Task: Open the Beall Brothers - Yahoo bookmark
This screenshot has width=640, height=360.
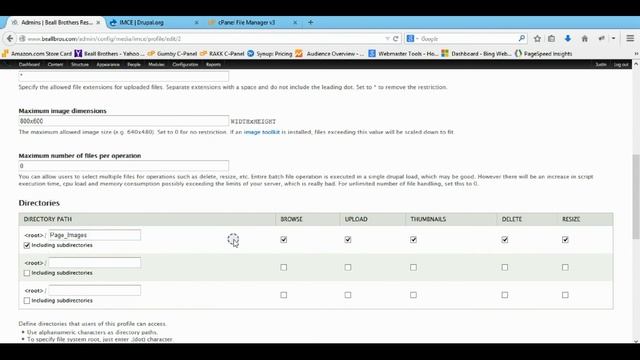Action: [109, 53]
